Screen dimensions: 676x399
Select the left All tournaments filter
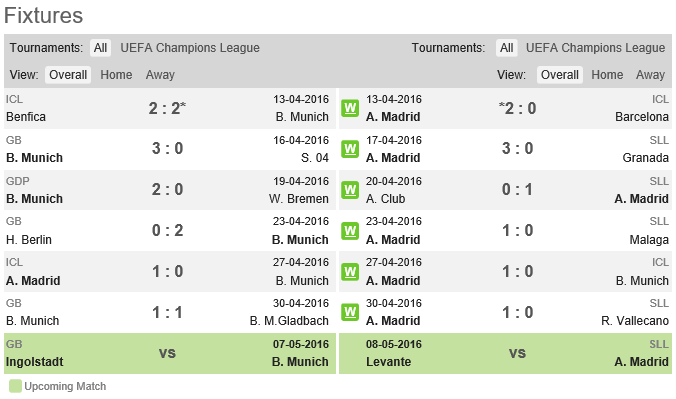pos(100,48)
